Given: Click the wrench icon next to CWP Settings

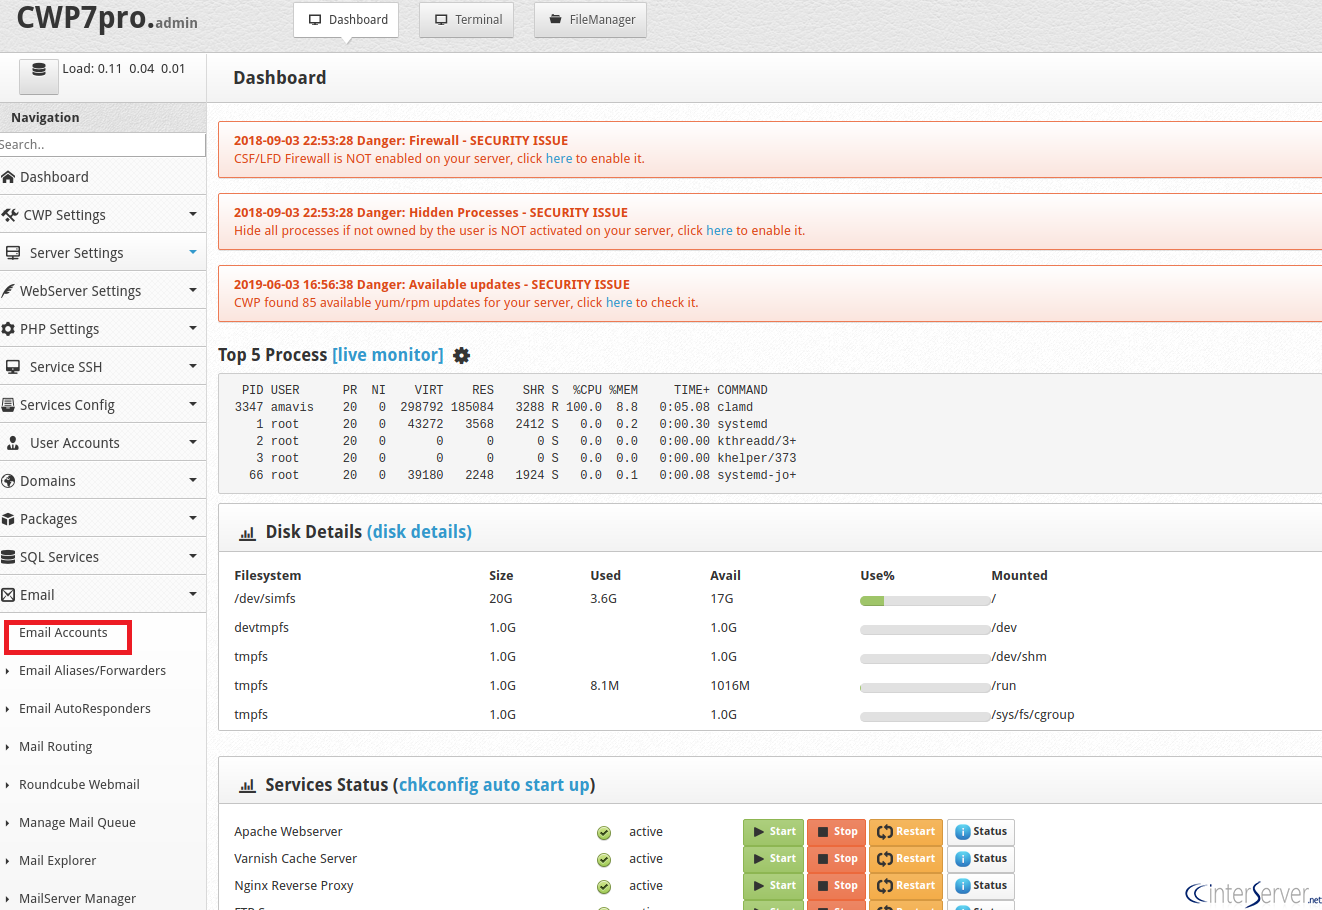Looking at the screenshot, I should coord(10,215).
